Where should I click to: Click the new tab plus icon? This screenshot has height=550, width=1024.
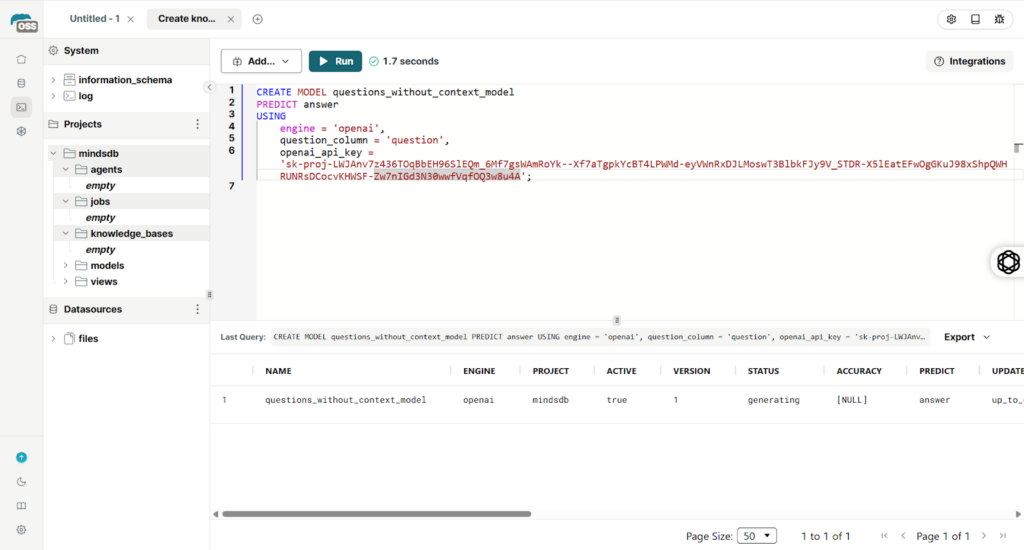point(257,19)
